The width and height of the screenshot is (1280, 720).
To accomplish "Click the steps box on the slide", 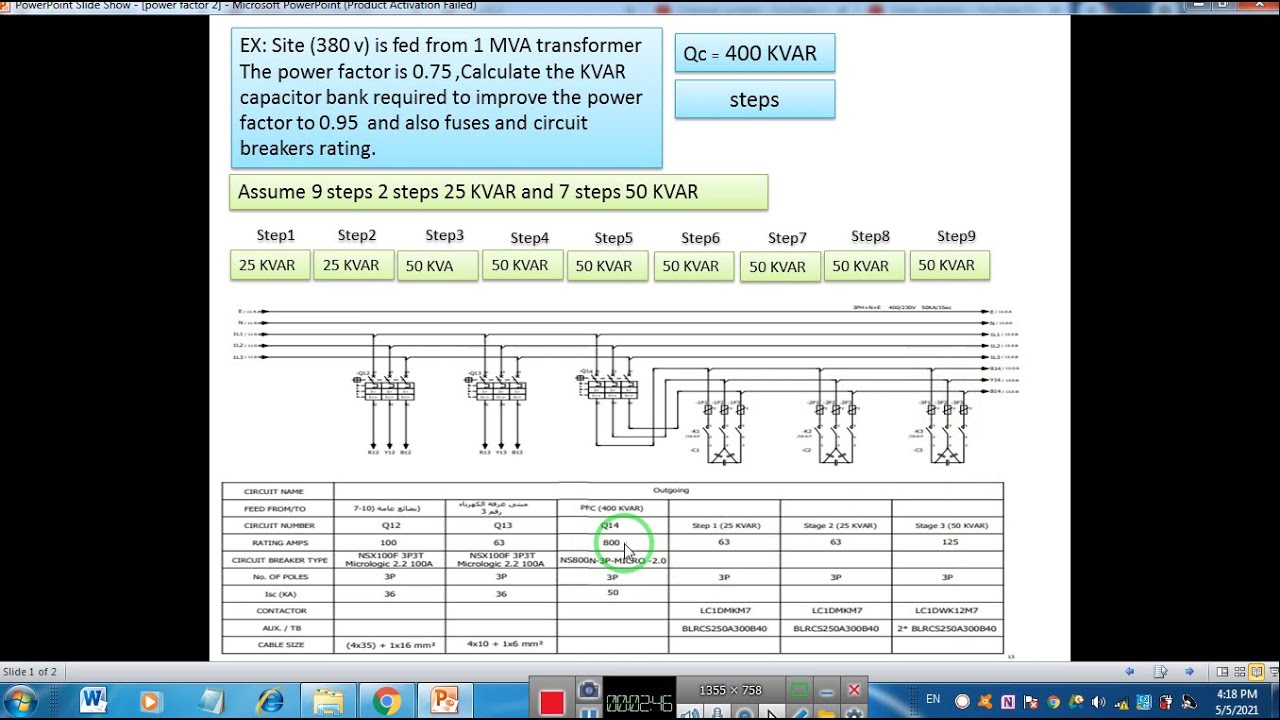I will [x=755, y=100].
